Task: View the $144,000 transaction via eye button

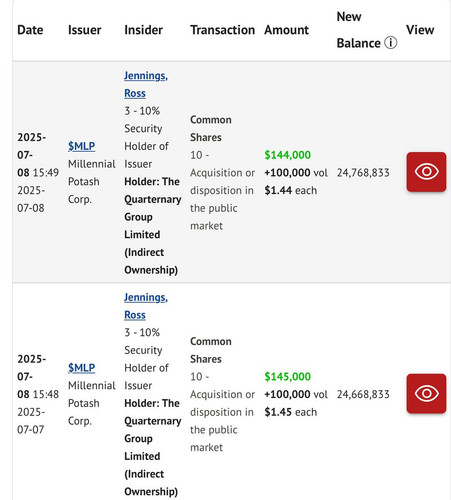Action: tap(426, 172)
